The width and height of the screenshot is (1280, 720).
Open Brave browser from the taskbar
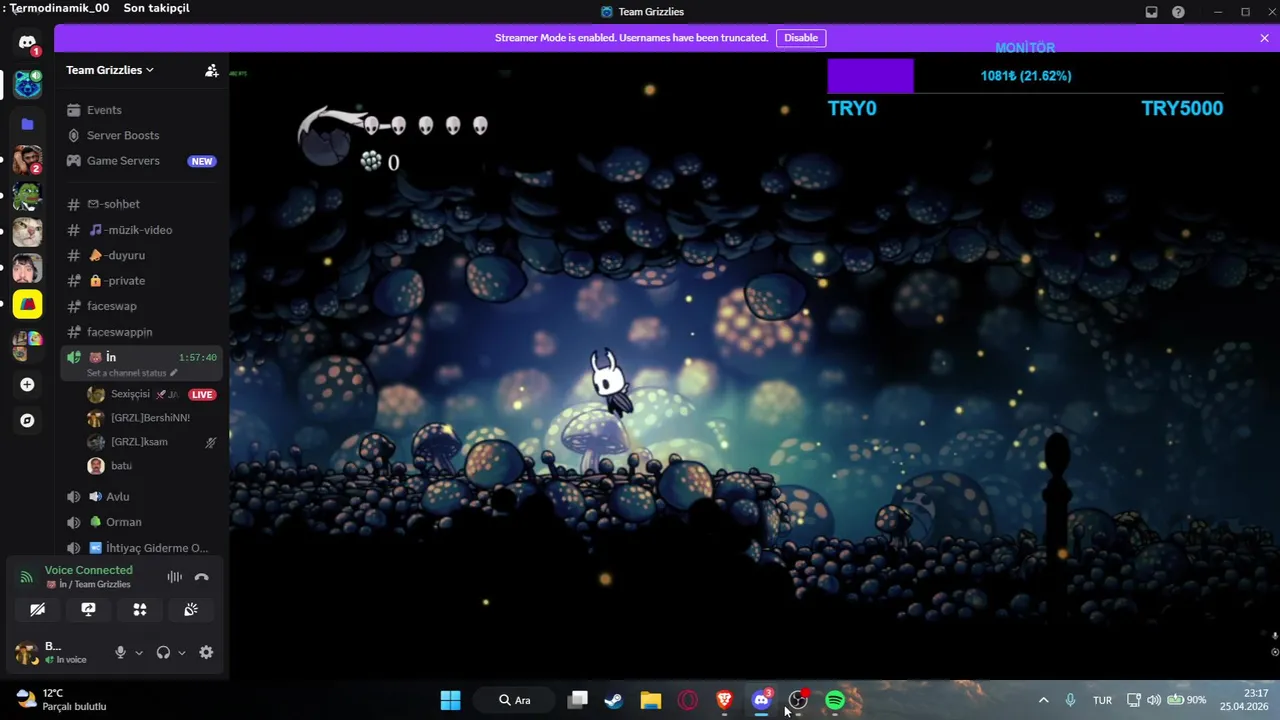pos(725,700)
